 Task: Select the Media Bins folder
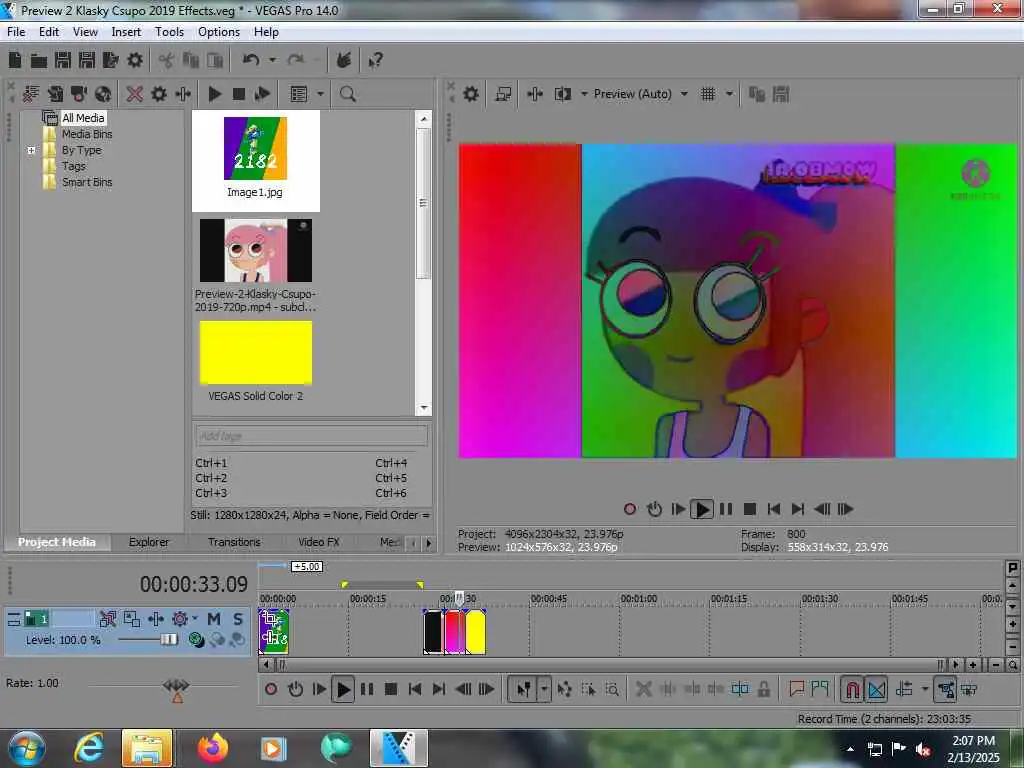pyautogui.click(x=87, y=134)
